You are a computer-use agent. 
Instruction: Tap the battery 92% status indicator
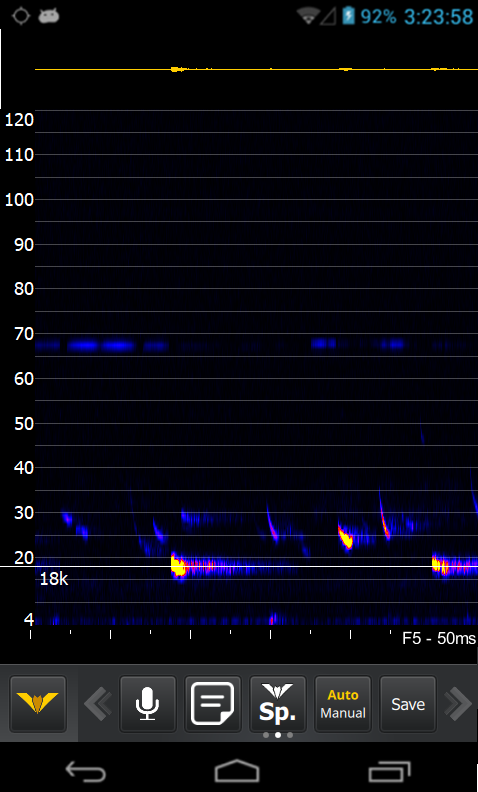[369, 16]
